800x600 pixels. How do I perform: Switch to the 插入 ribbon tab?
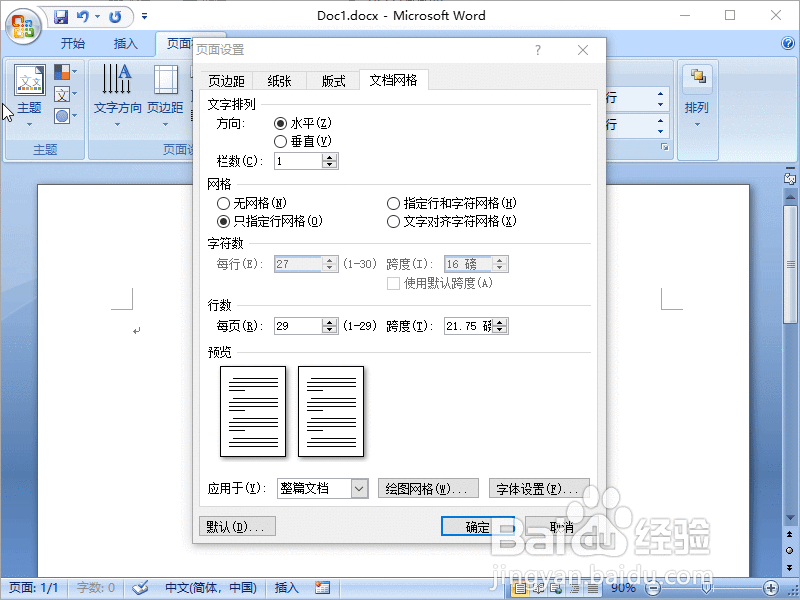click(125, 43)
